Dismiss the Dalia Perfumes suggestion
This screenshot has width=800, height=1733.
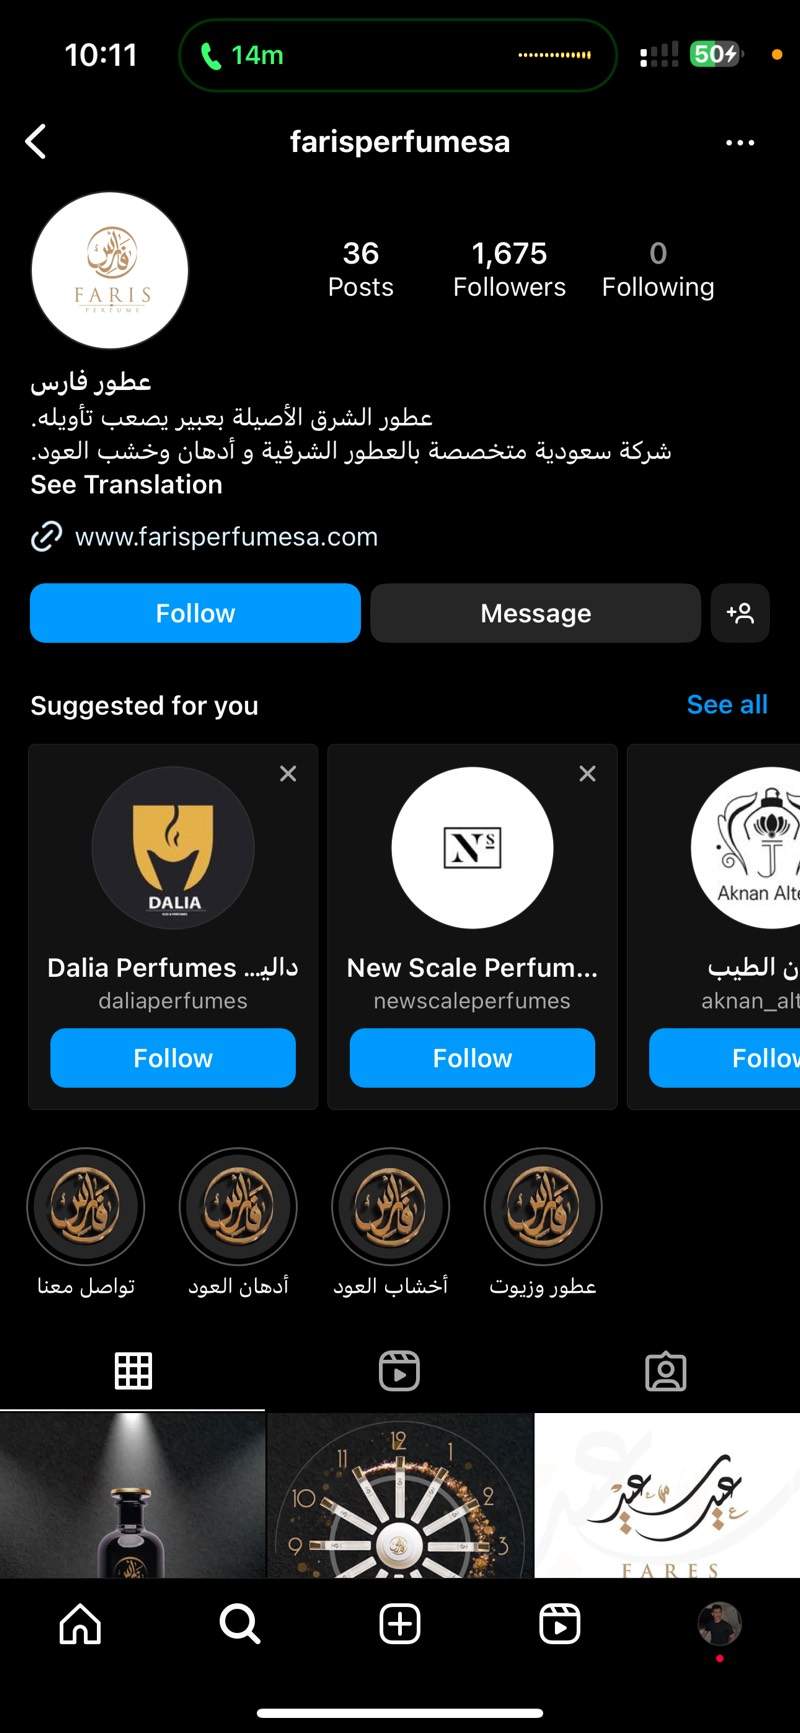click(288, 773)
